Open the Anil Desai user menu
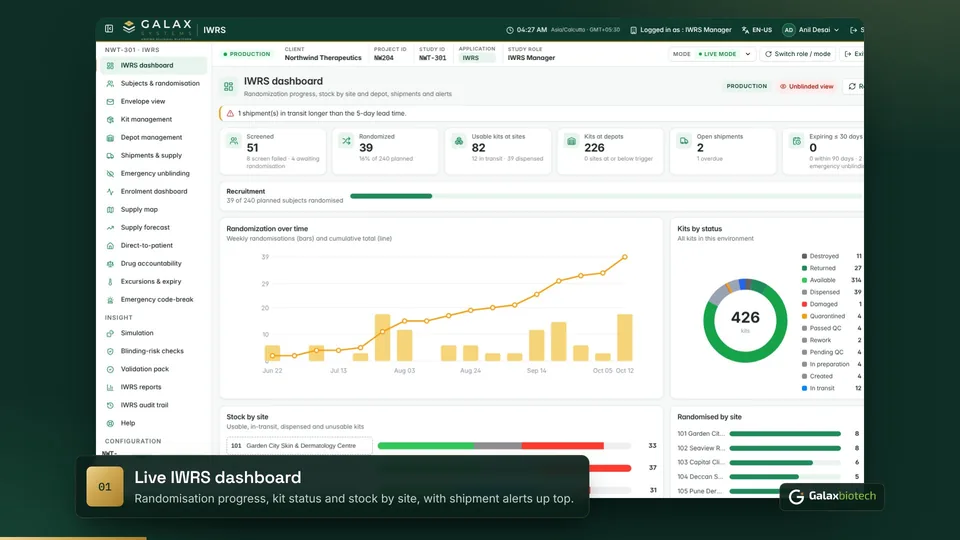The image size is (960, 540). tap(810, 29)
